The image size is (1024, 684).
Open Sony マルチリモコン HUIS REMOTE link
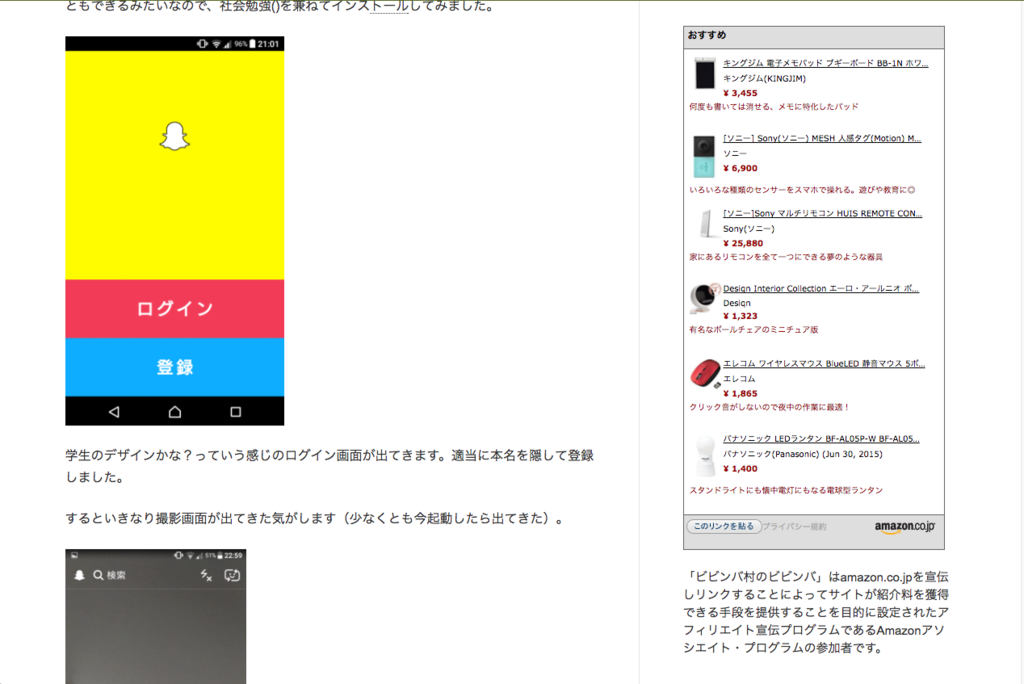point(822,213)
